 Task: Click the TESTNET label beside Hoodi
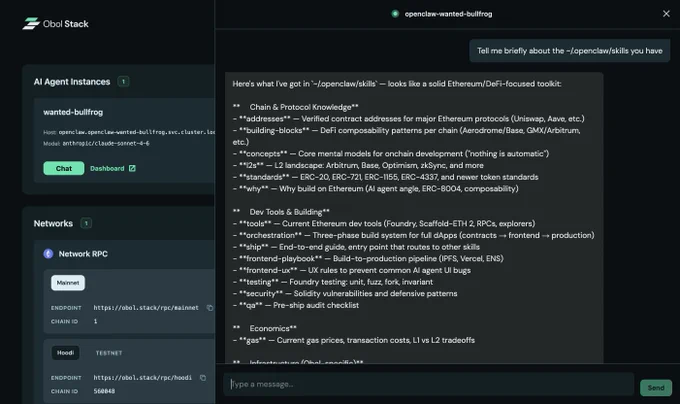[109, 353]
